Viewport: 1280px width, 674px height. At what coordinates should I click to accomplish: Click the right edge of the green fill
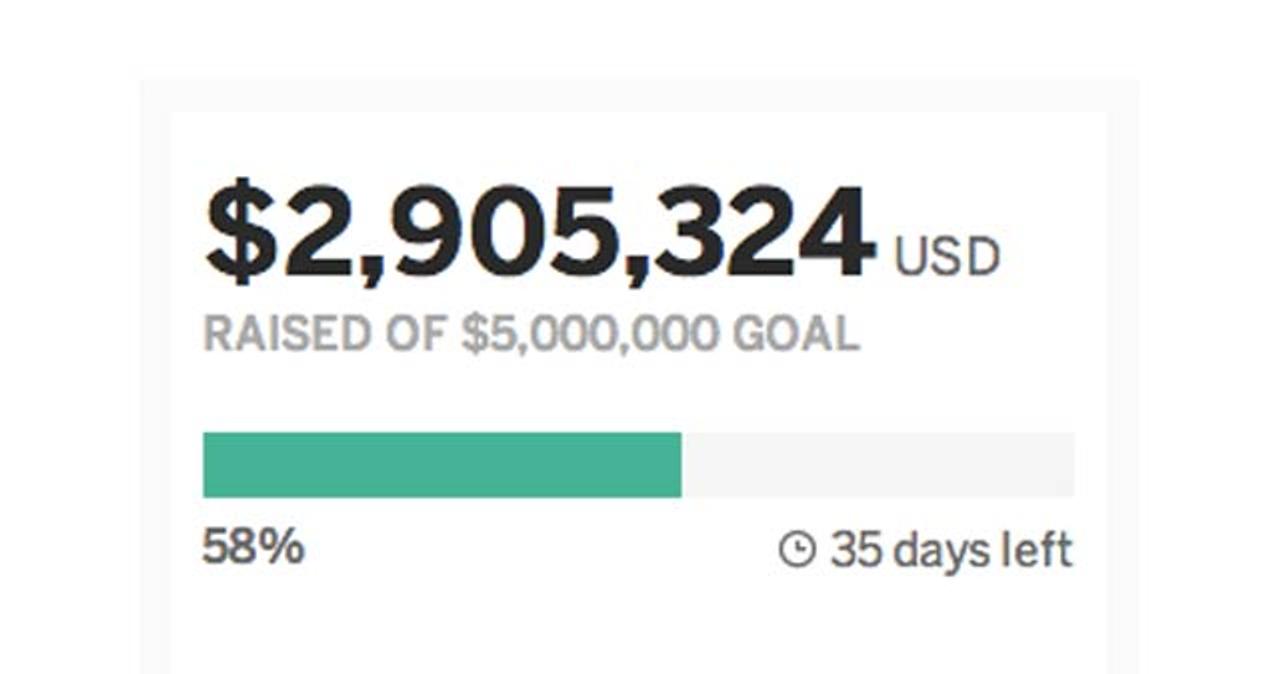[679, 465]
